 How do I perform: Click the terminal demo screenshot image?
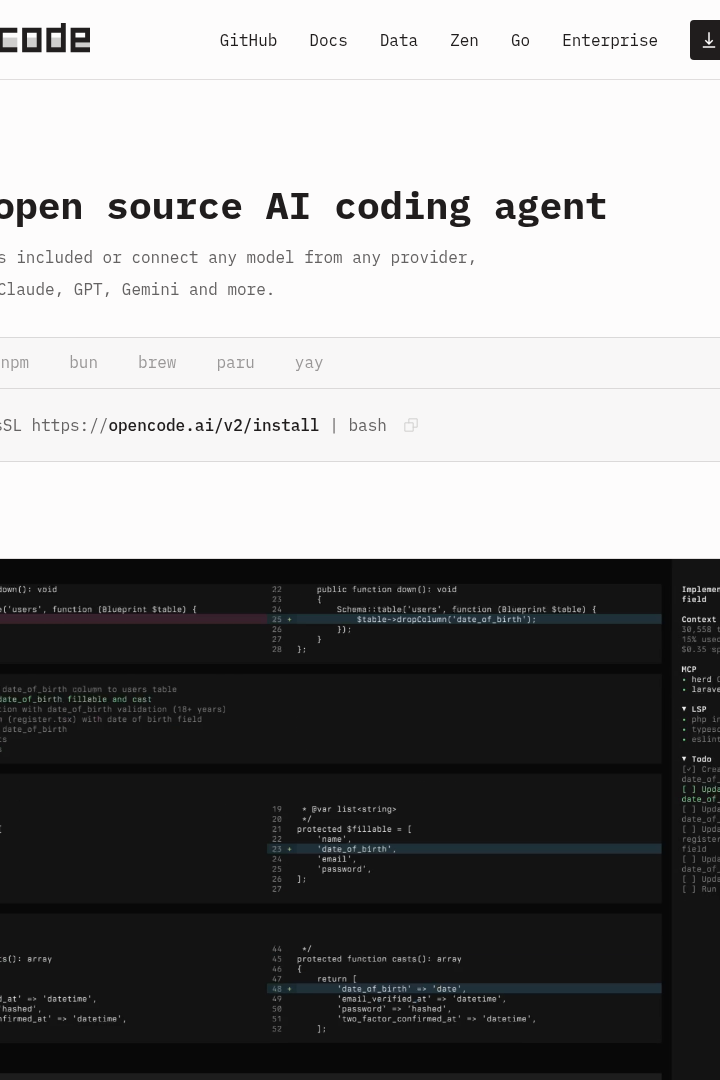tap(360, 819)
